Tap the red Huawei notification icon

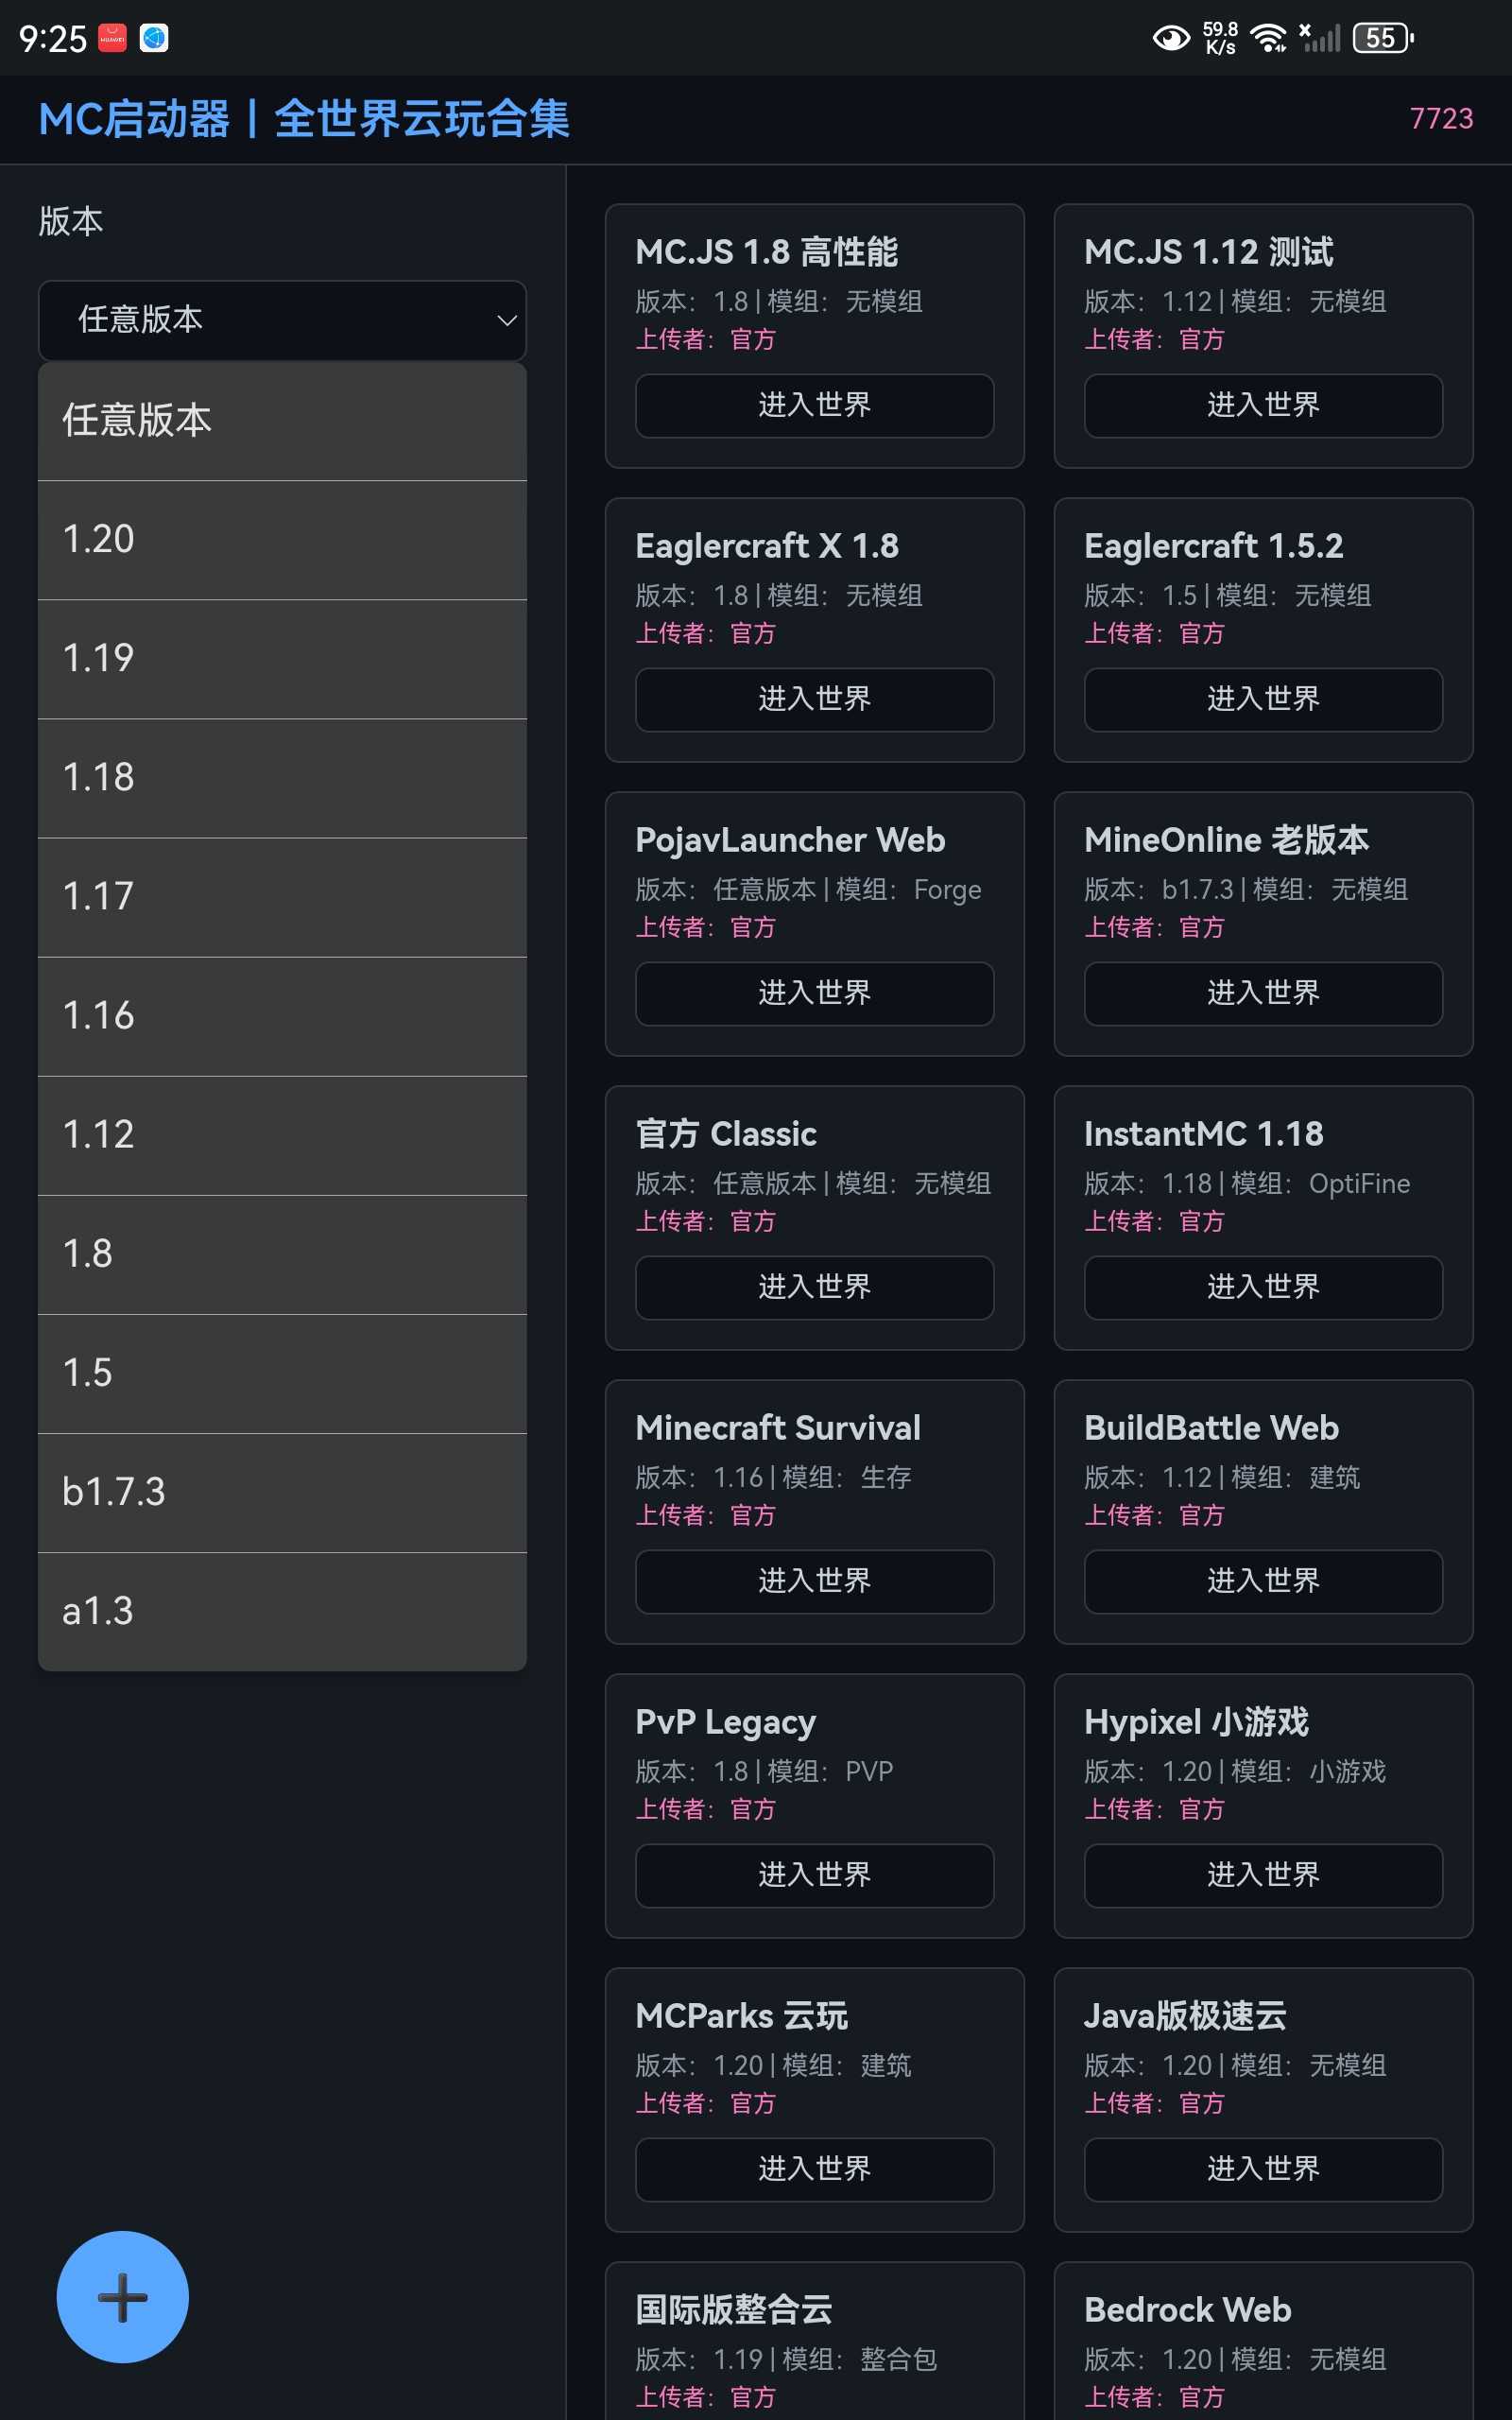tap(112, 38)
